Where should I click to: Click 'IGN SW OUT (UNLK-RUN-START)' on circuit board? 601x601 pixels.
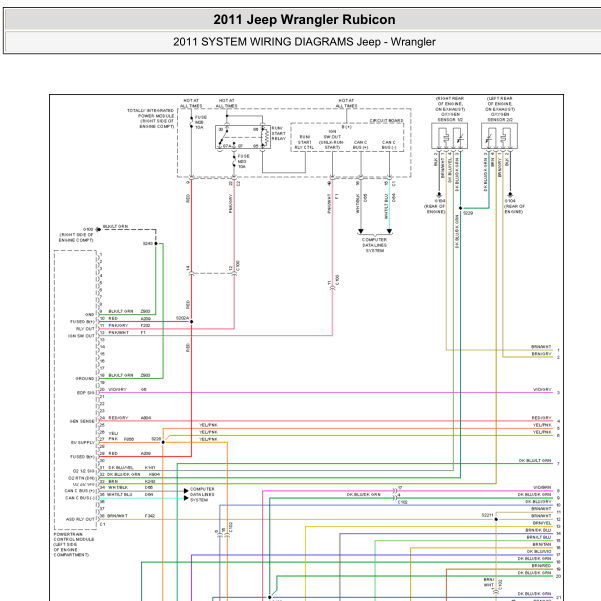(x=332, y=139)
